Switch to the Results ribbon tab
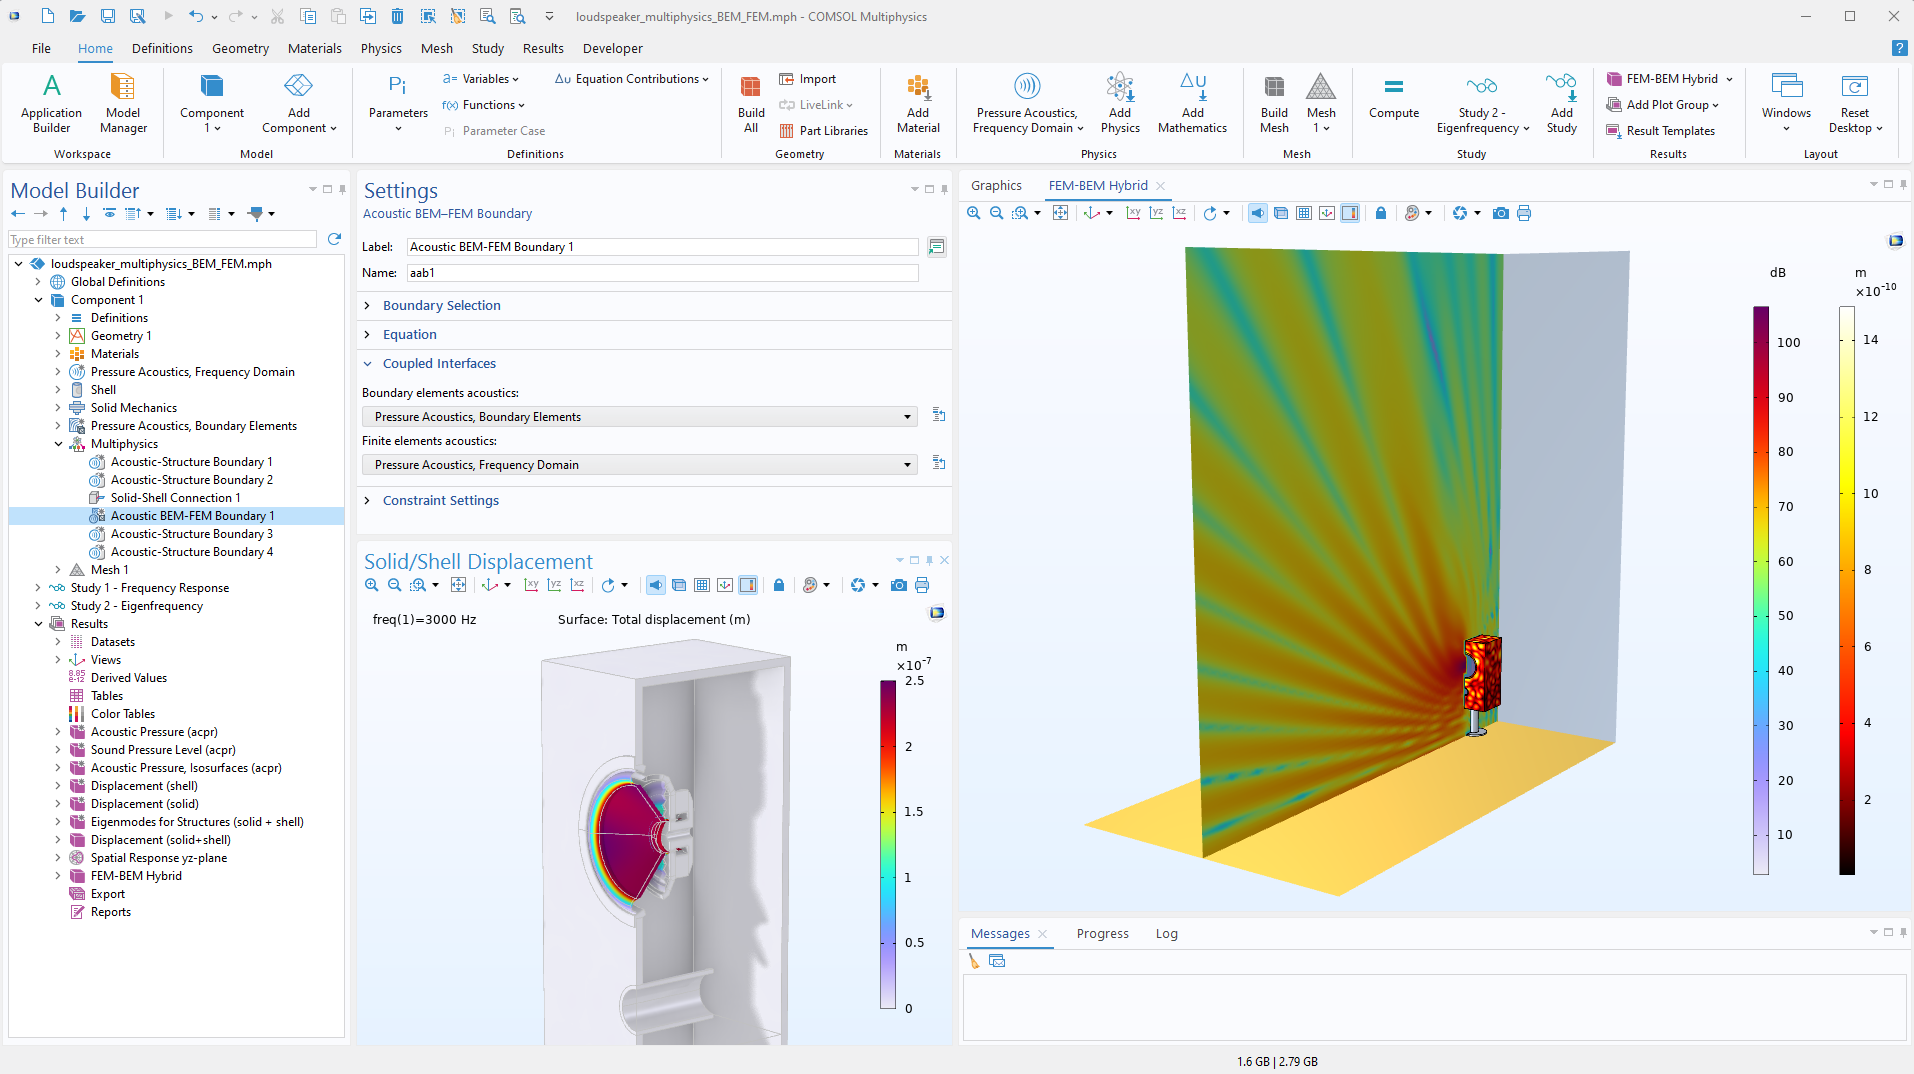This screenshot has width=1914, height=1074. click(543, 48)
